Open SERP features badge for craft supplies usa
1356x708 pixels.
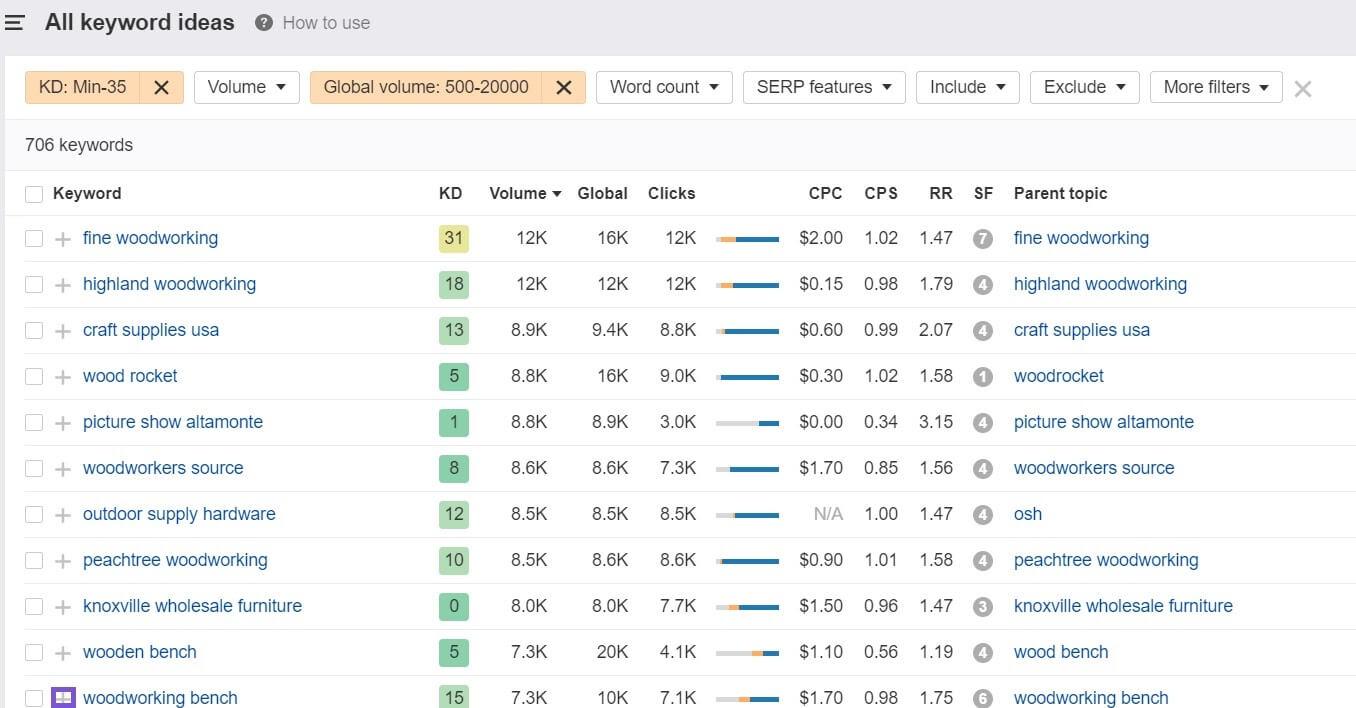tap(983, 331)
